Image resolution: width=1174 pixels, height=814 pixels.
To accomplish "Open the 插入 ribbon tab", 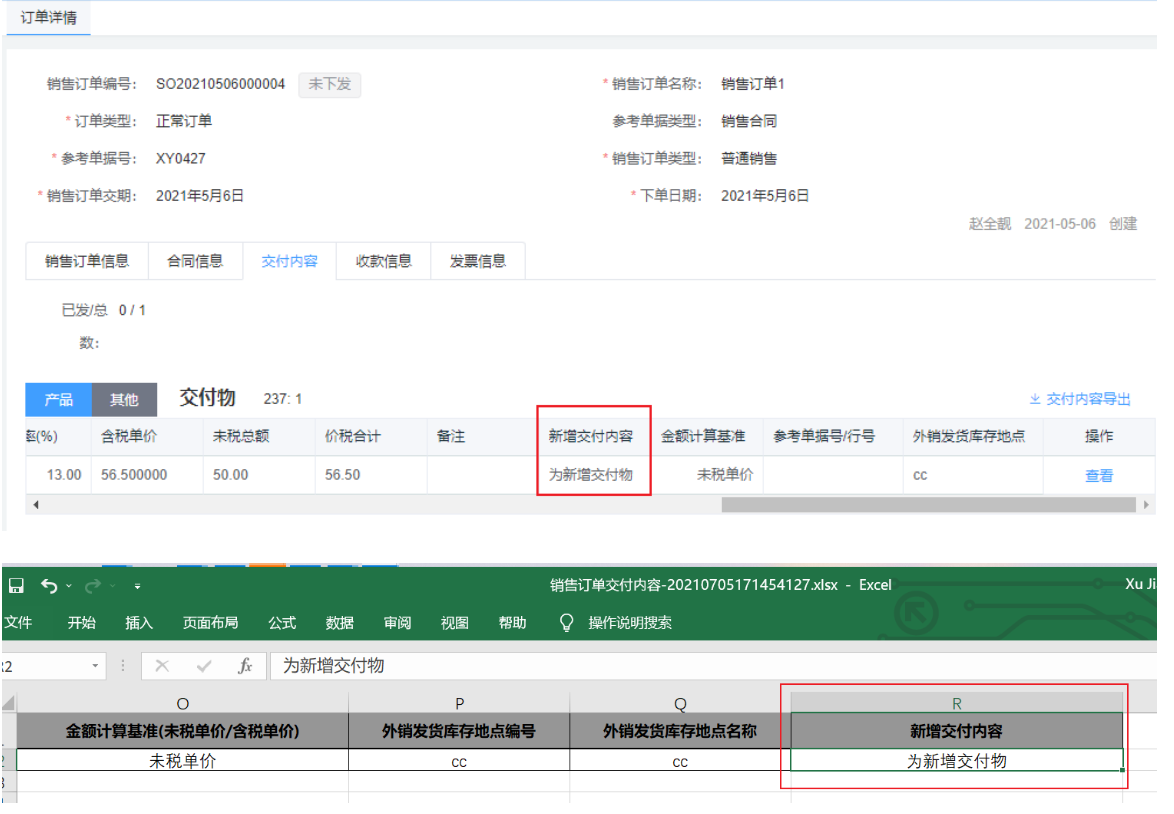I will pyautogui.click(x=139, y=623).
